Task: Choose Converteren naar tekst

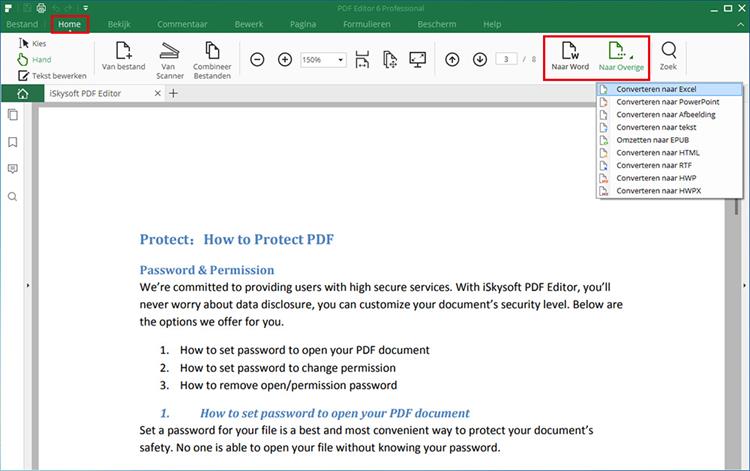Action: [670, 127]
